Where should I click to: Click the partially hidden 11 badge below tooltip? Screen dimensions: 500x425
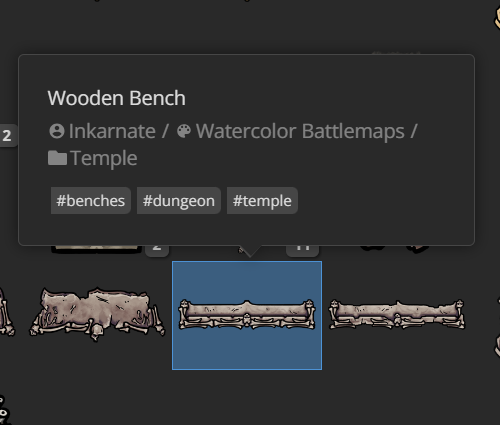[x=303, y=250]
